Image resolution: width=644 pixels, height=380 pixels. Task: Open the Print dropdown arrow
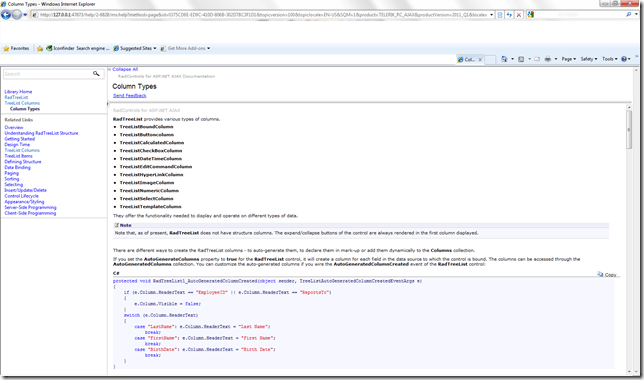556,59
